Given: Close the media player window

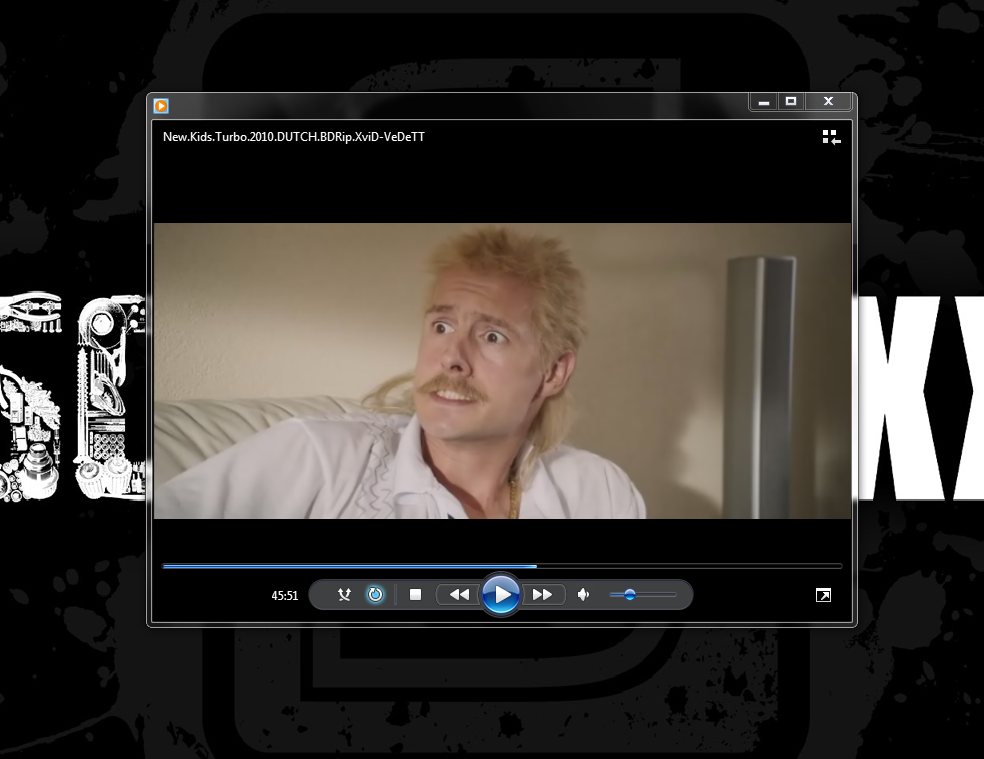Looking at the screenshot, I should pyautogui.click(x=828, y=102).
